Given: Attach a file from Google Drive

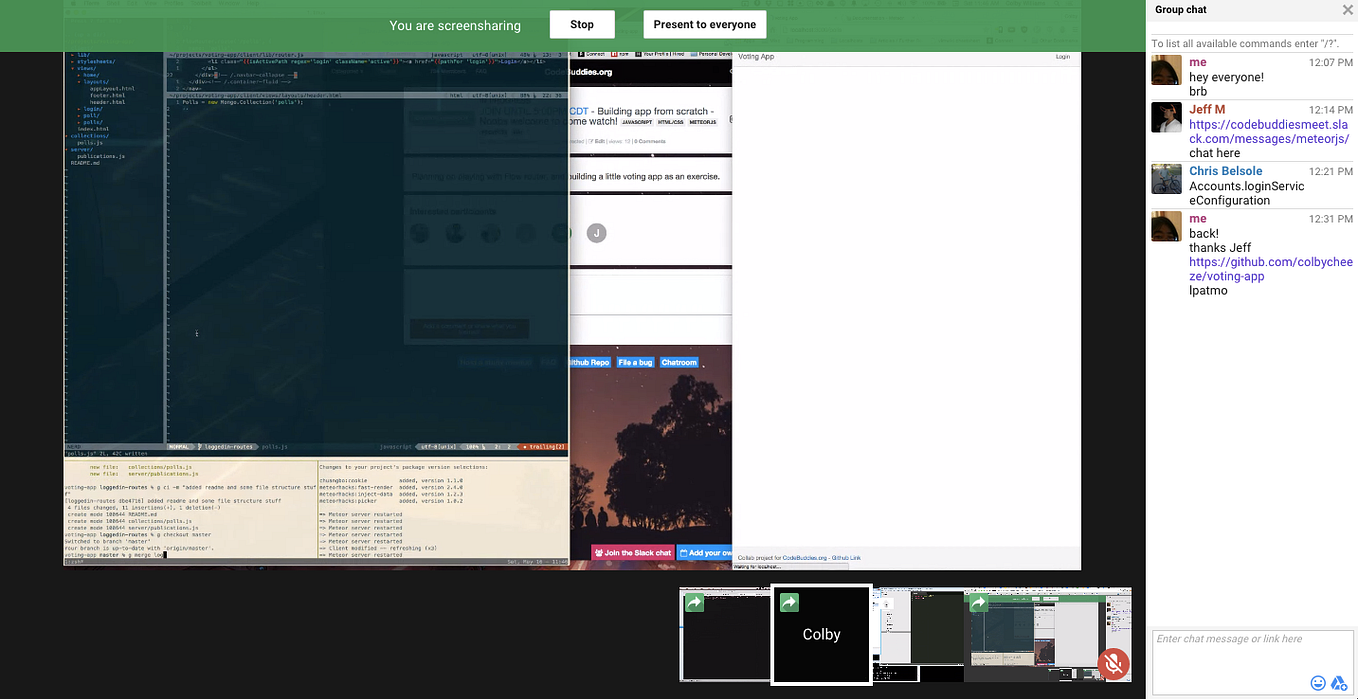Looking at the screenshot, I should click(1340, 683).
